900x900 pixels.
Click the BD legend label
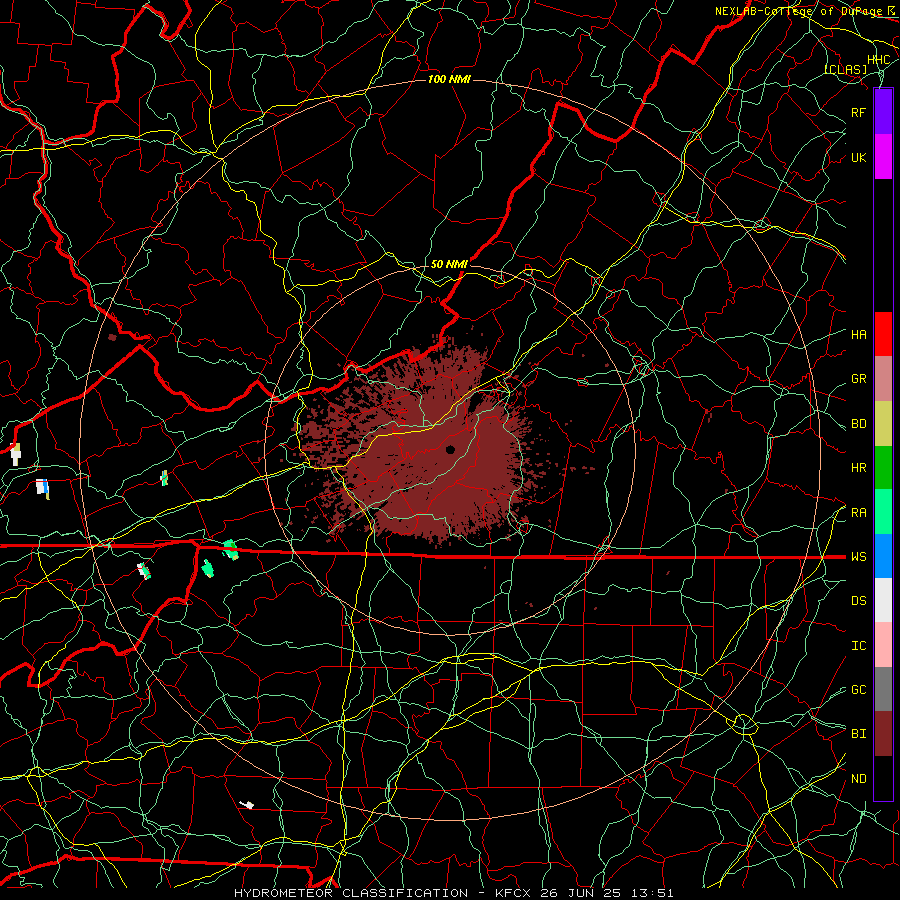858,424
